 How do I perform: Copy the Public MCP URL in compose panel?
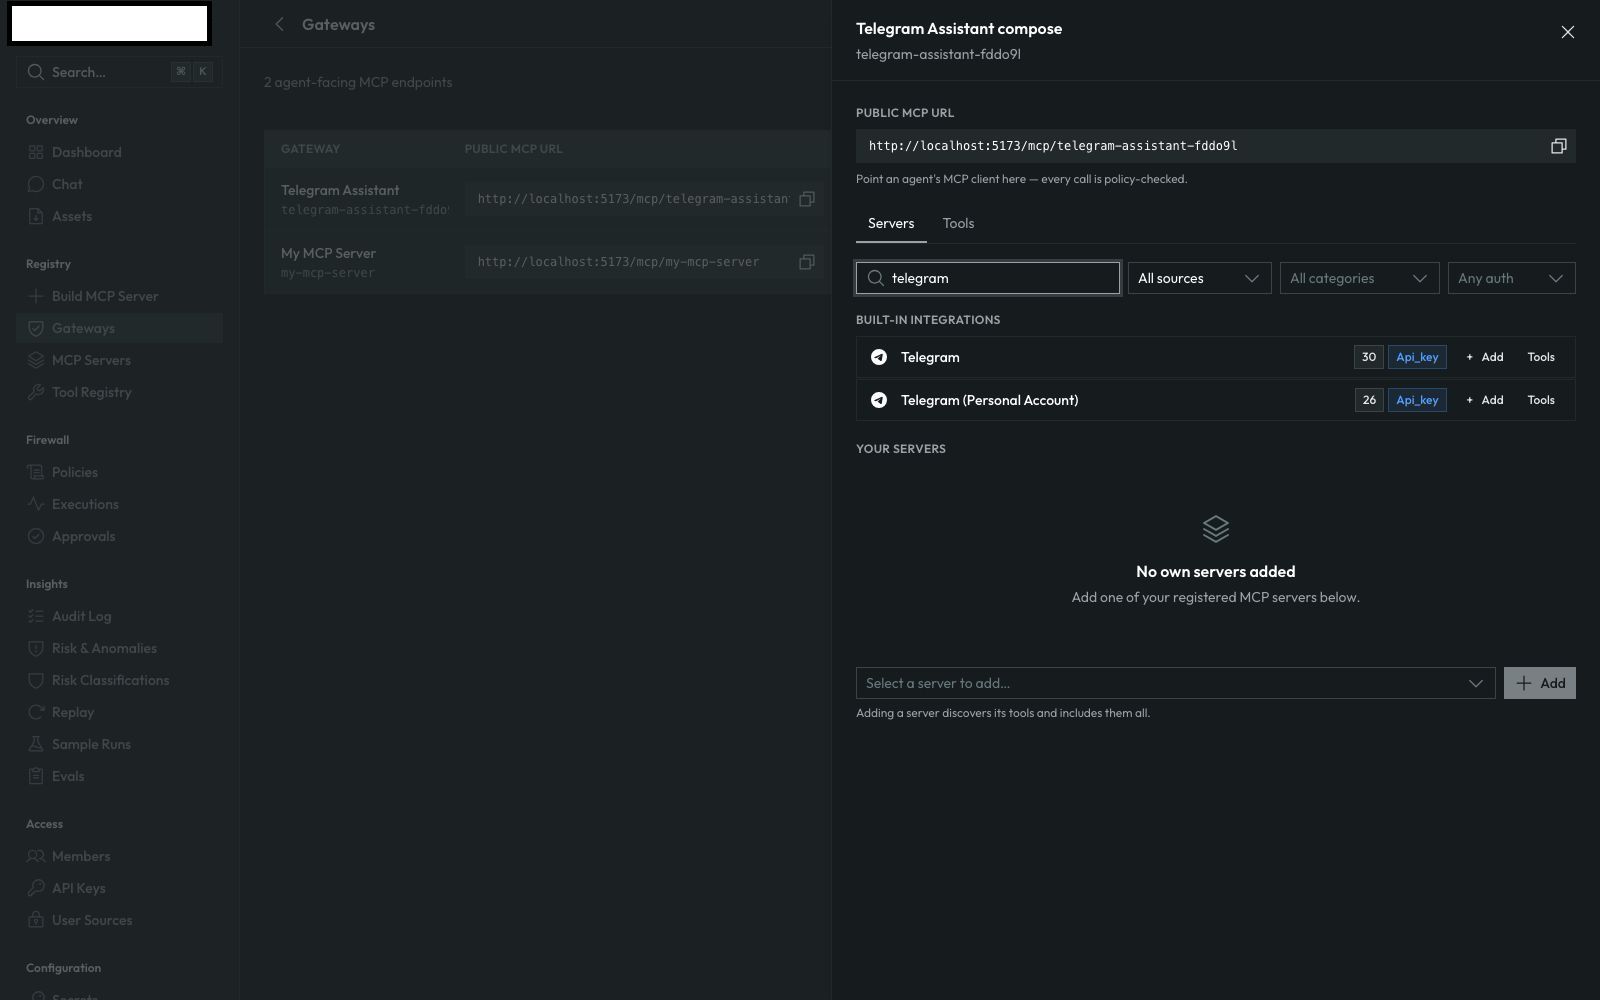1558,146
